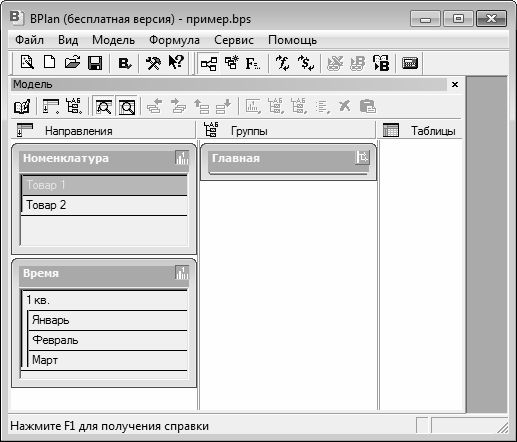Click the window resize grip corner

(x=503, y=428)
